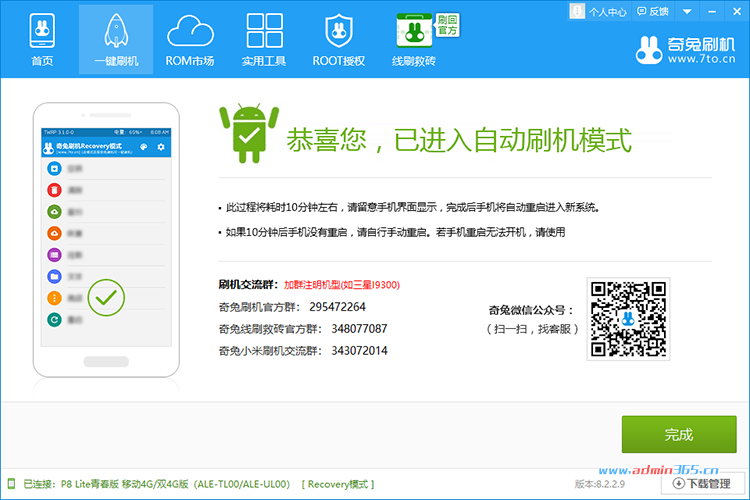The height and width of the screenshot is (500, 750).
Task: Click the teal reboot icon in phone preview
Action: pos(55,320)
